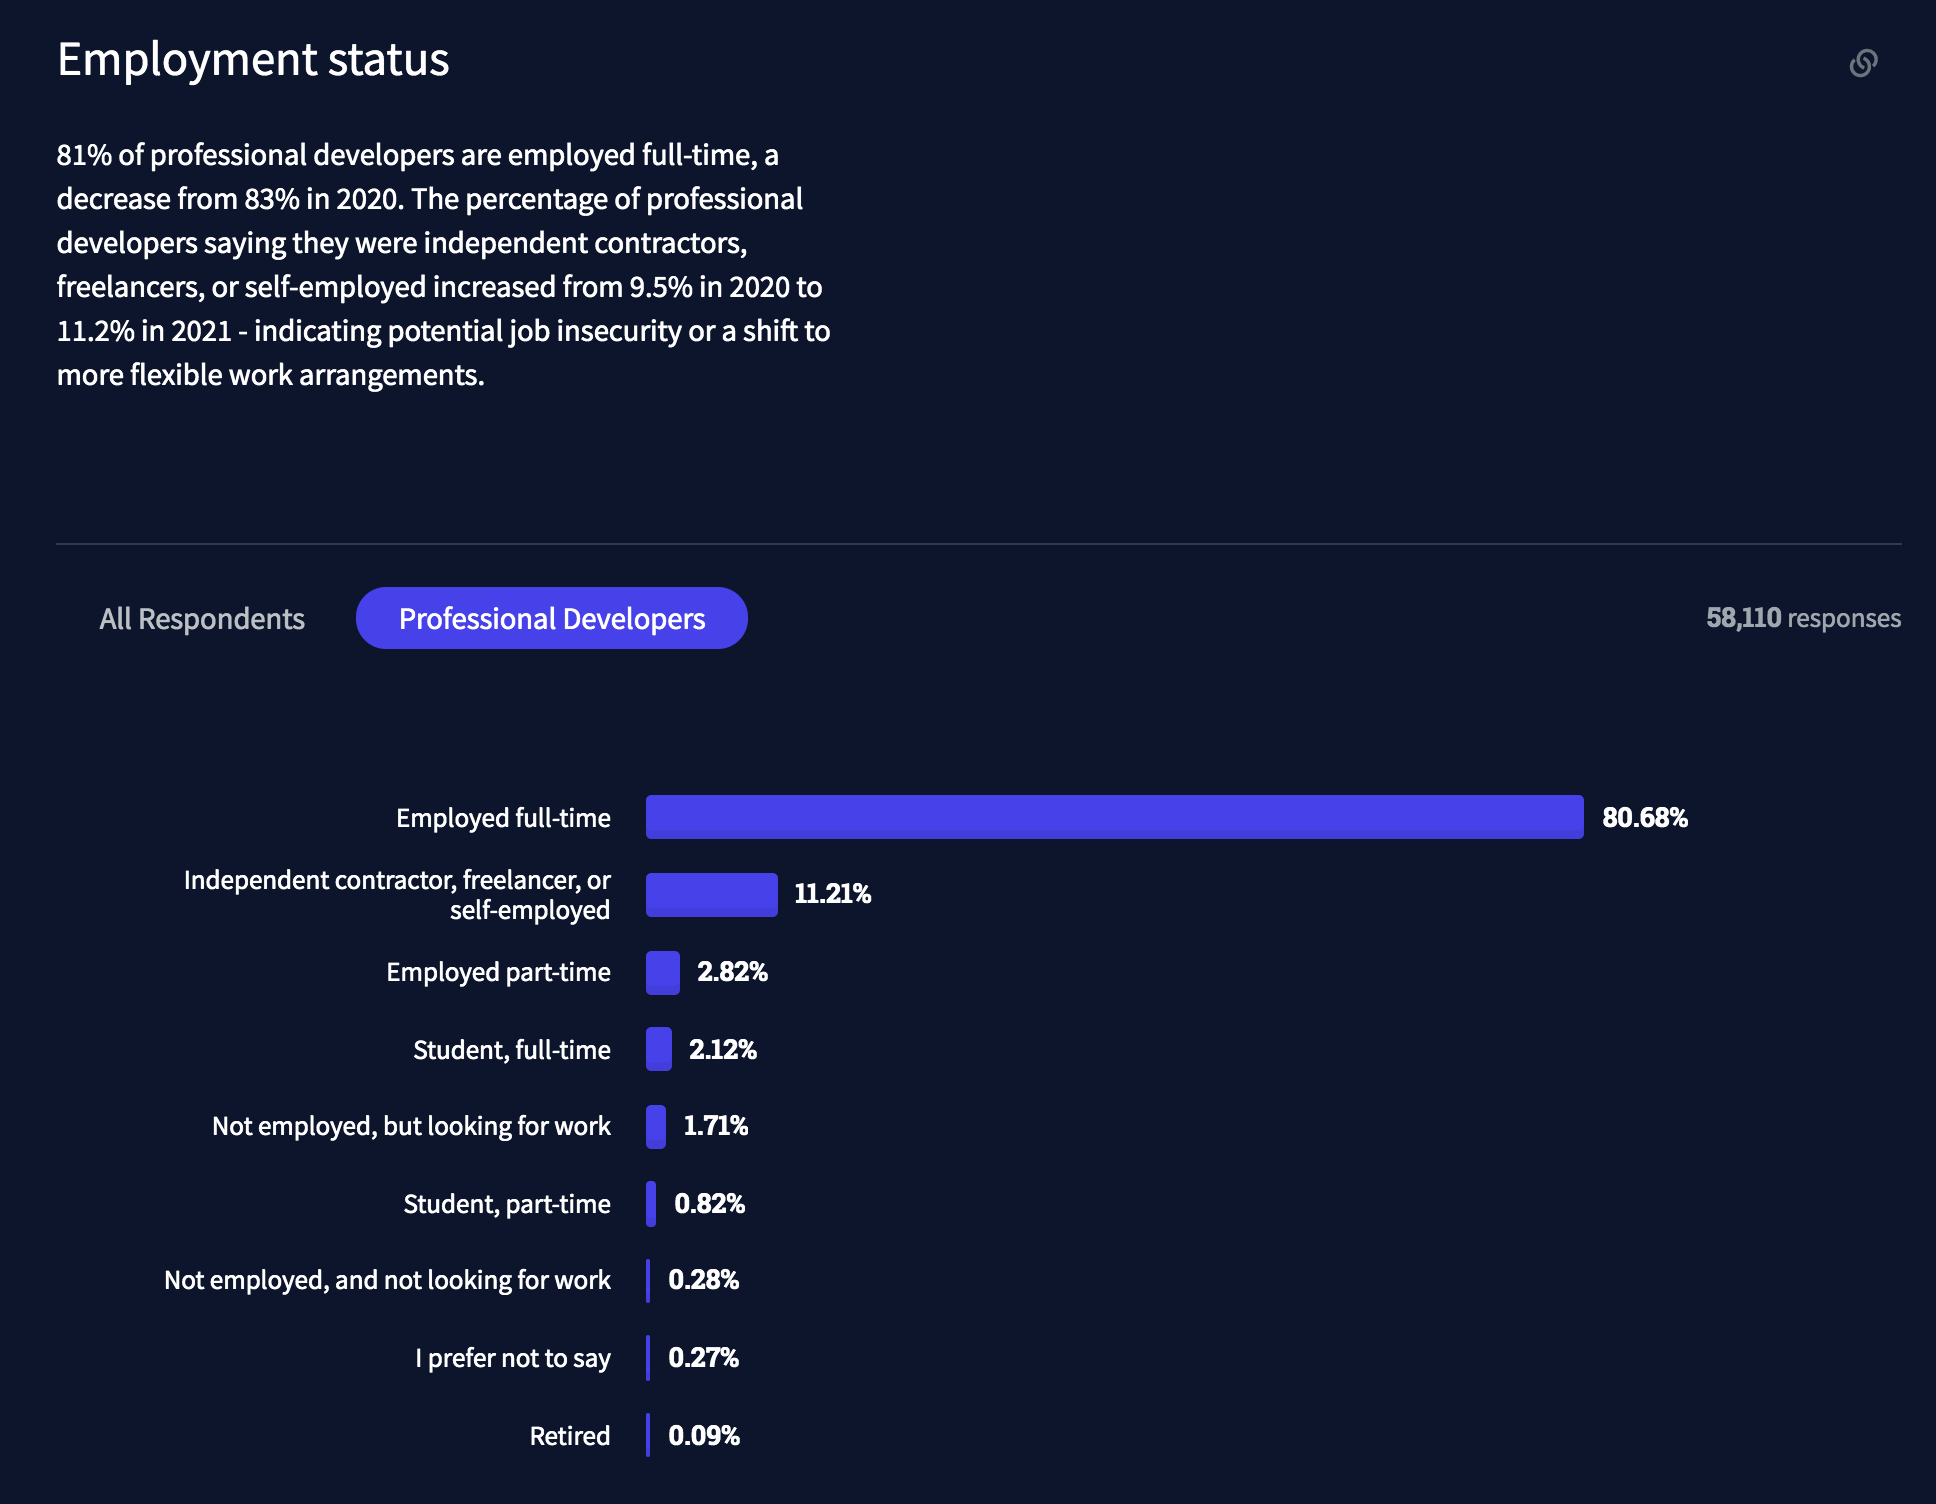Image resolution: width=1936 pixels, height=1504 pixels.
Task: Click the Student, full-time bar
Action: click(x=659, y=1049)
